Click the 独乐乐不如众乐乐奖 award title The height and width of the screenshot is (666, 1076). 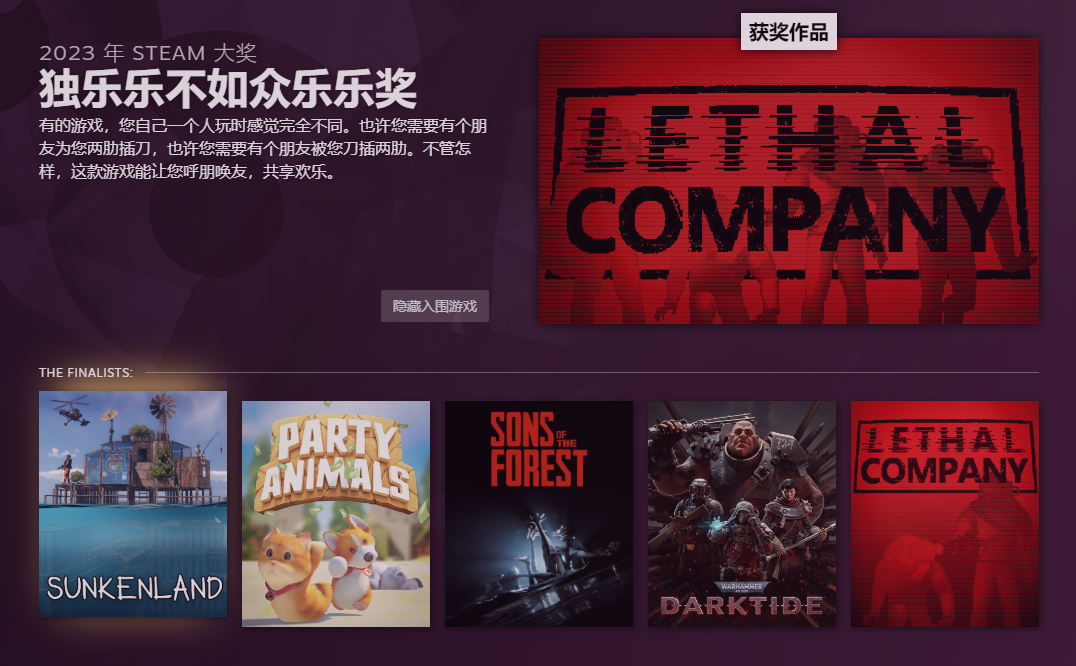pos(228,88)
